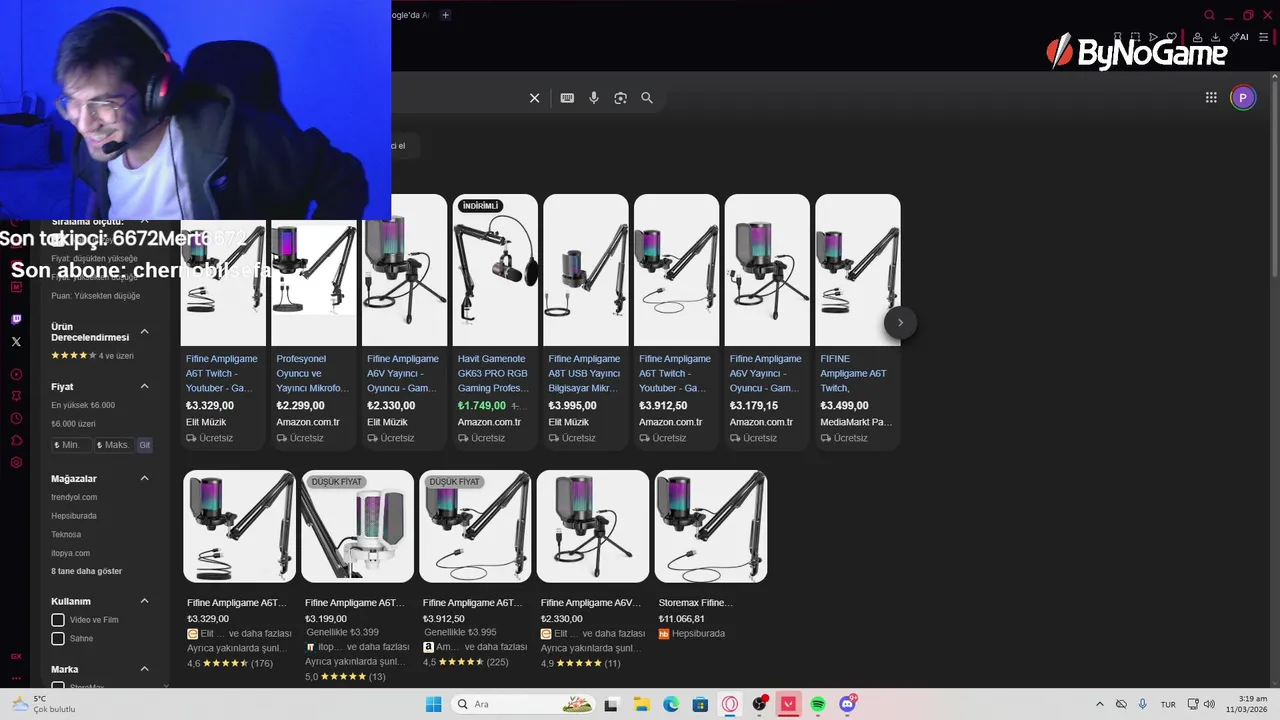Open the browser AI assistant button
This screenshot has height=720, width=1280.
[x=1239, y=37]
